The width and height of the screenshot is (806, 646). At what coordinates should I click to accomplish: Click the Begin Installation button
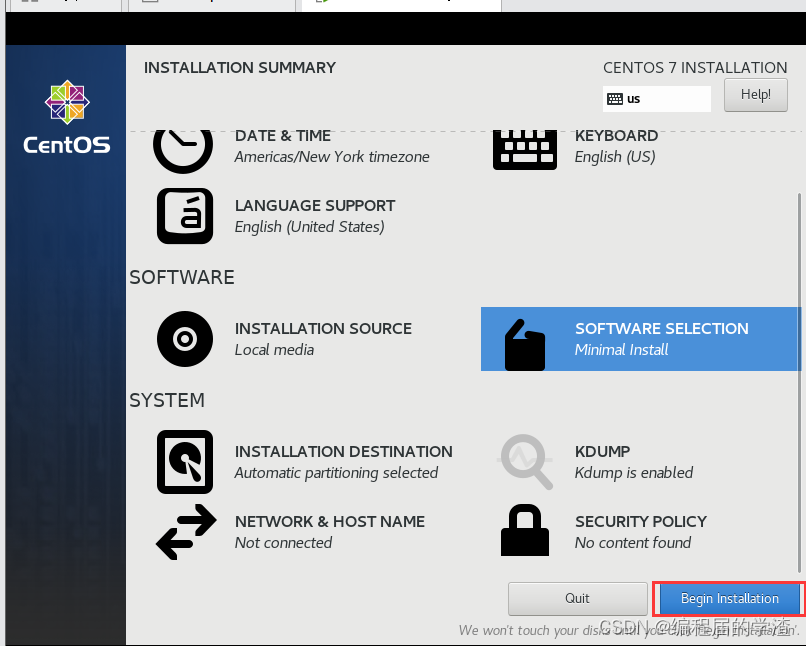coord(729,599)
